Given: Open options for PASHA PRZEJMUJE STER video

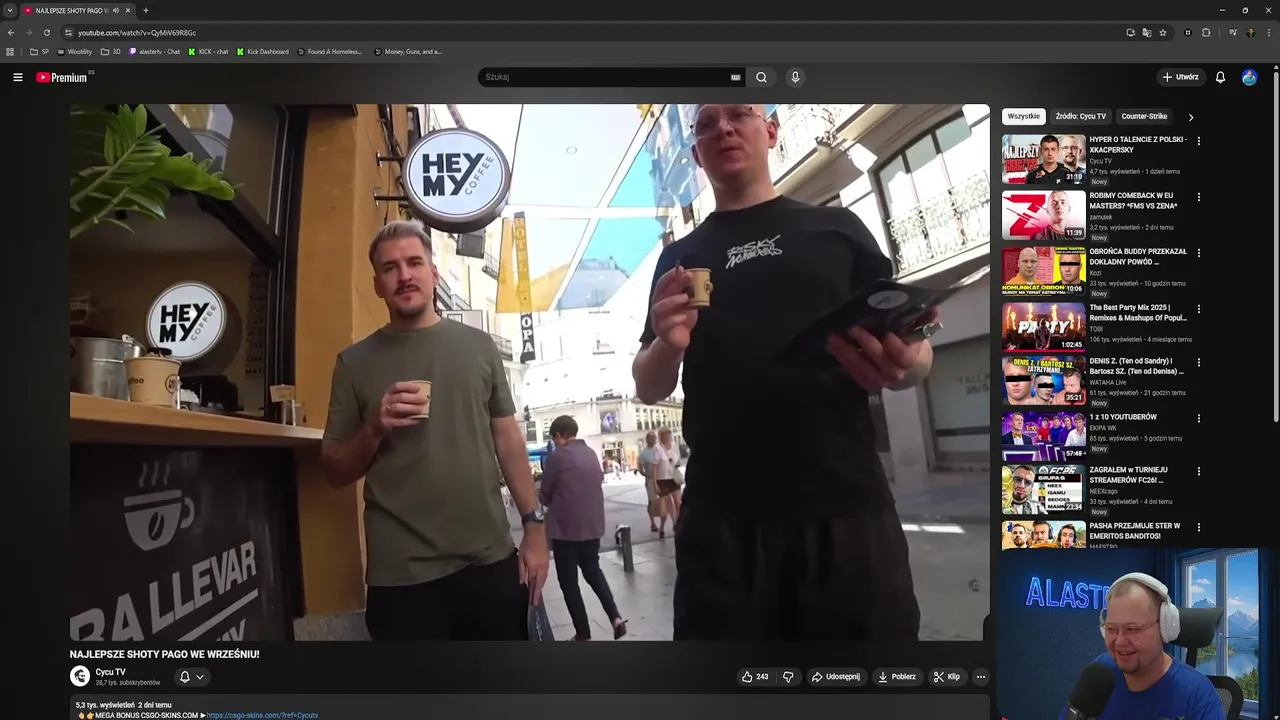Looking at the screenshot, I should (1198, 527).
